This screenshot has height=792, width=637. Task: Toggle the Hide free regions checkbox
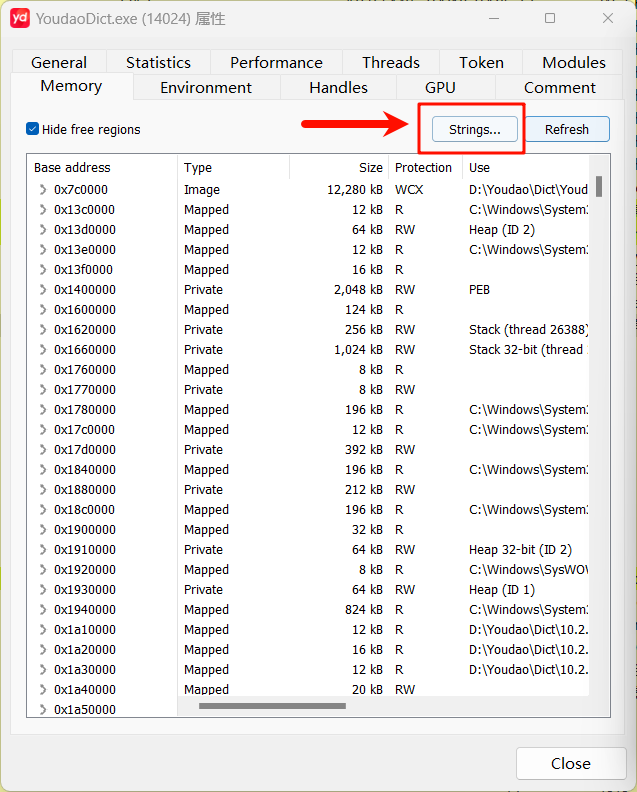32,129
